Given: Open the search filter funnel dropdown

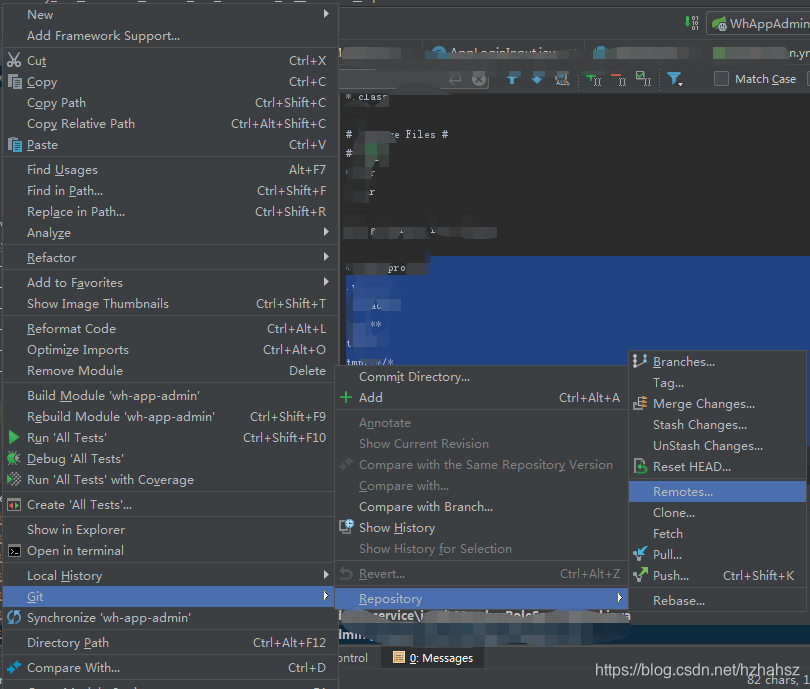Looking at the screenshot, I should [675, 79].
